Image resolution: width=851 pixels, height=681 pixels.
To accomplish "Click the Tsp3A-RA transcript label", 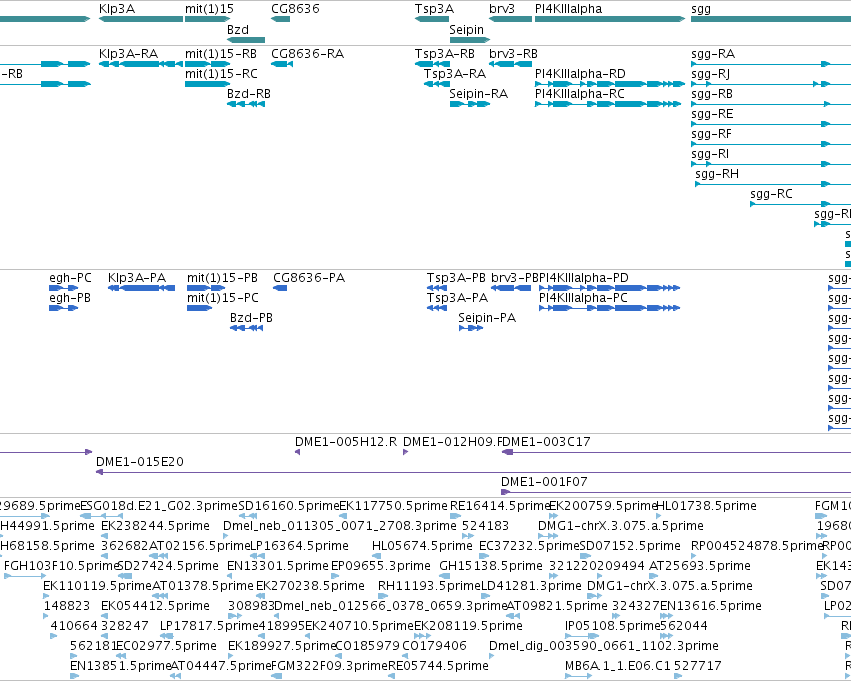I will click(x=455, y=74).
